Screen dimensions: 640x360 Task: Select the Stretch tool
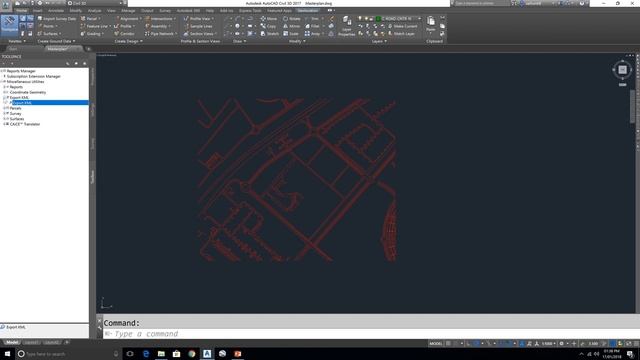270,33
